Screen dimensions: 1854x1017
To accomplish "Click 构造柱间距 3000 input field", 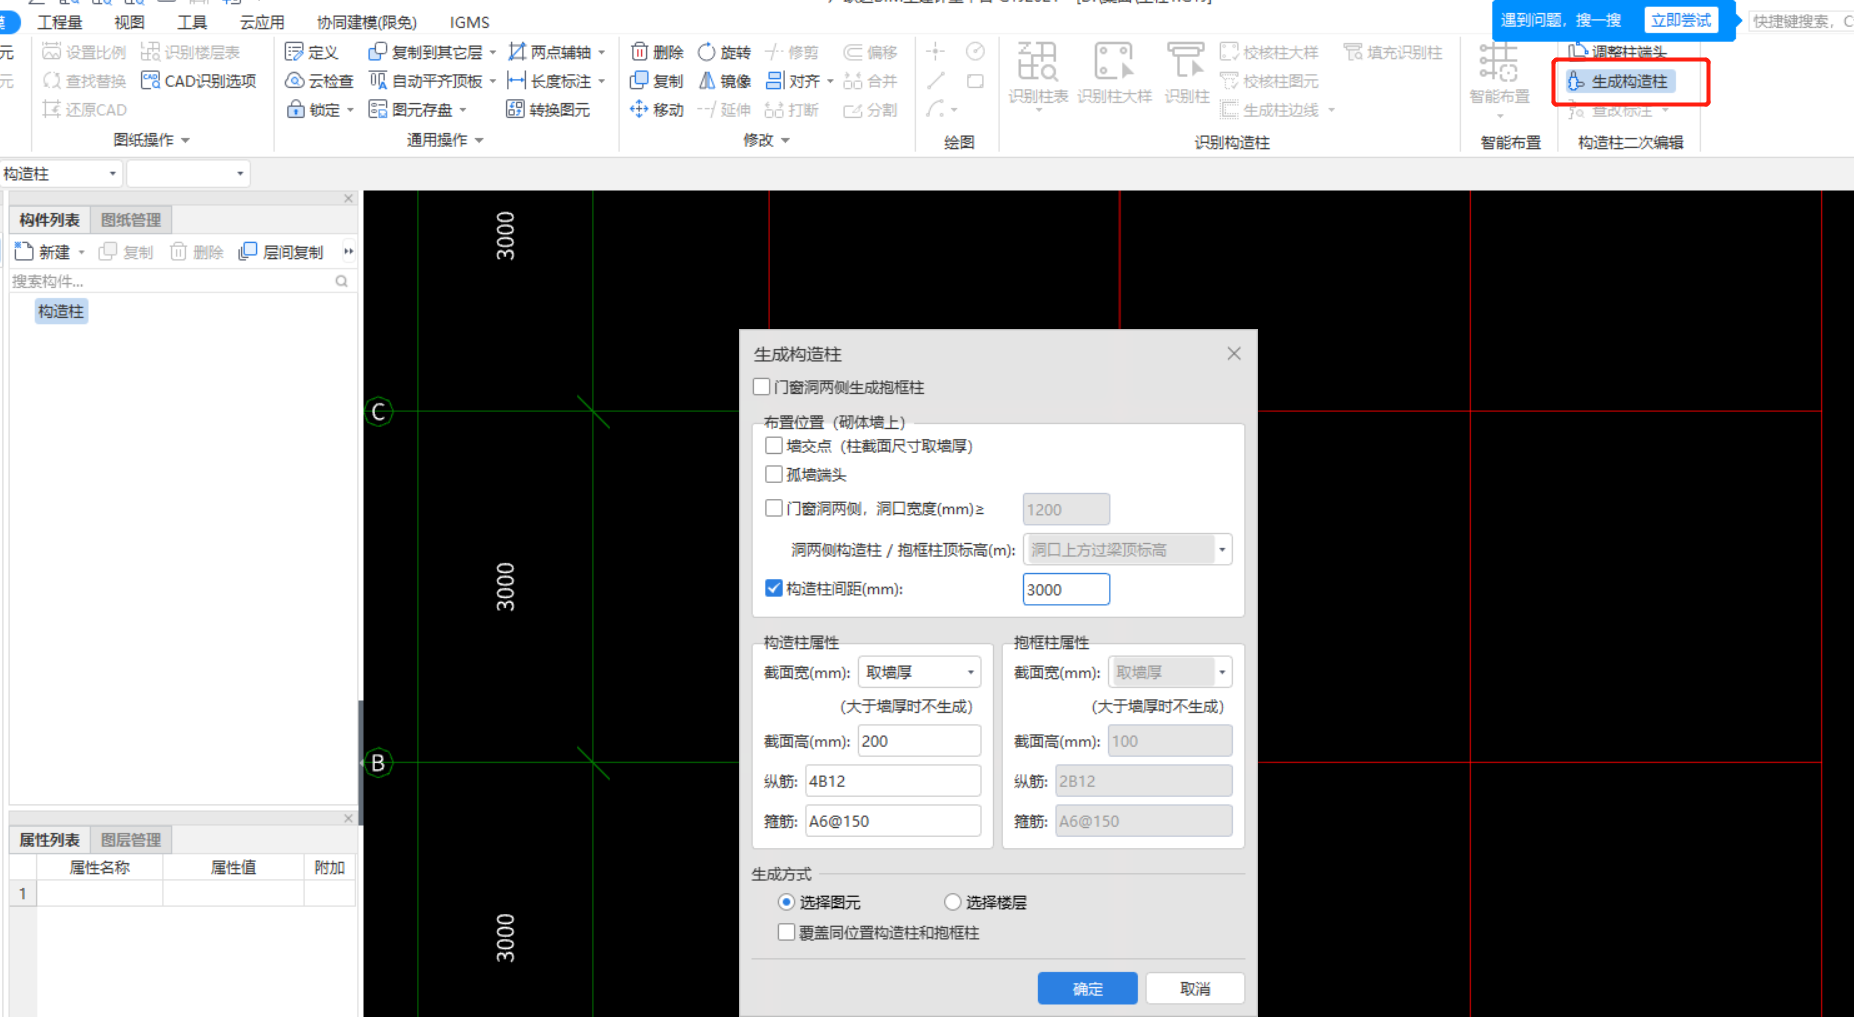I will coord(1066,589).
